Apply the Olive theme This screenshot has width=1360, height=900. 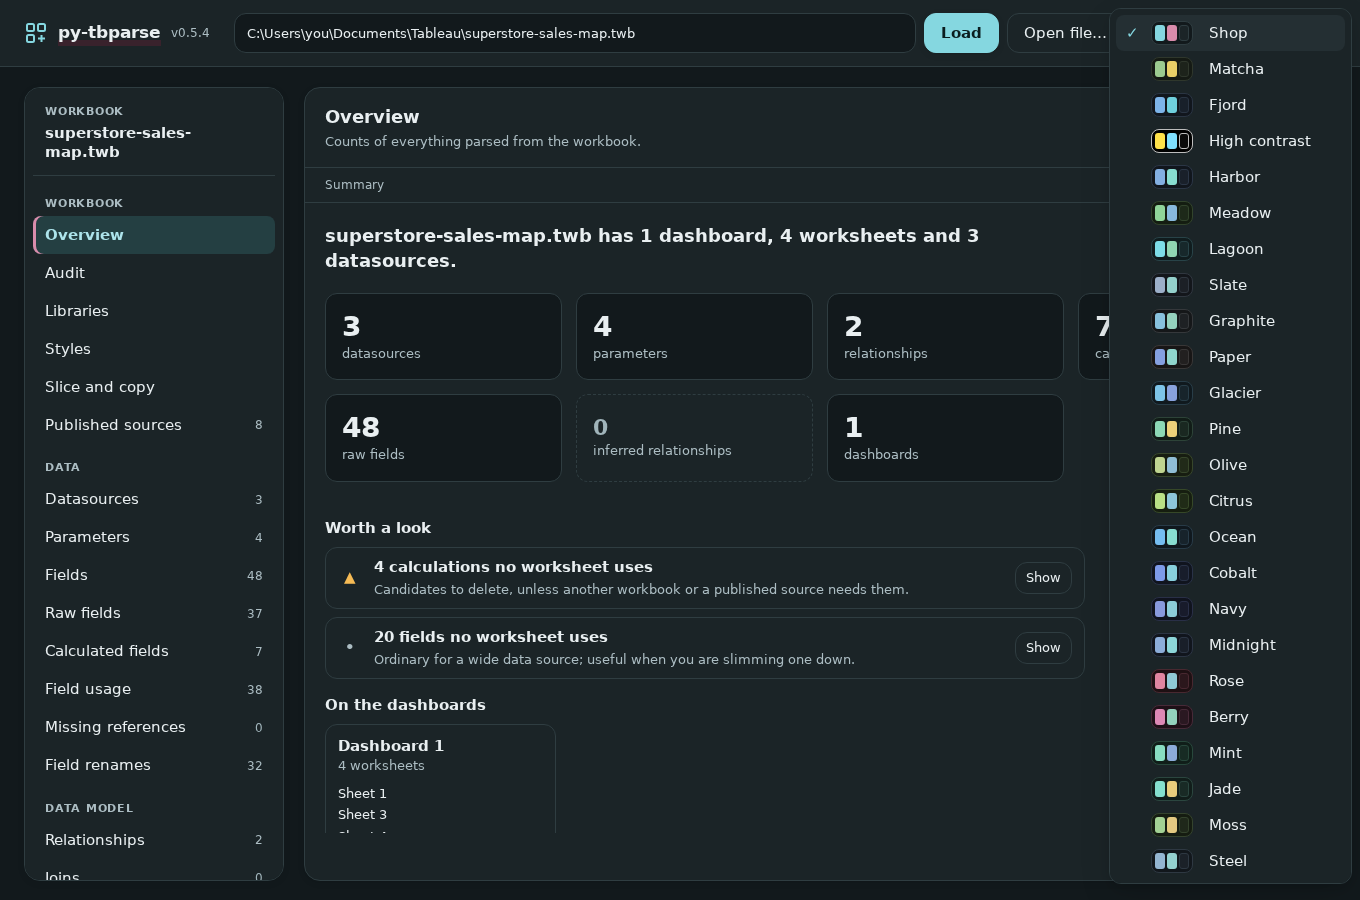point(1230,465)
